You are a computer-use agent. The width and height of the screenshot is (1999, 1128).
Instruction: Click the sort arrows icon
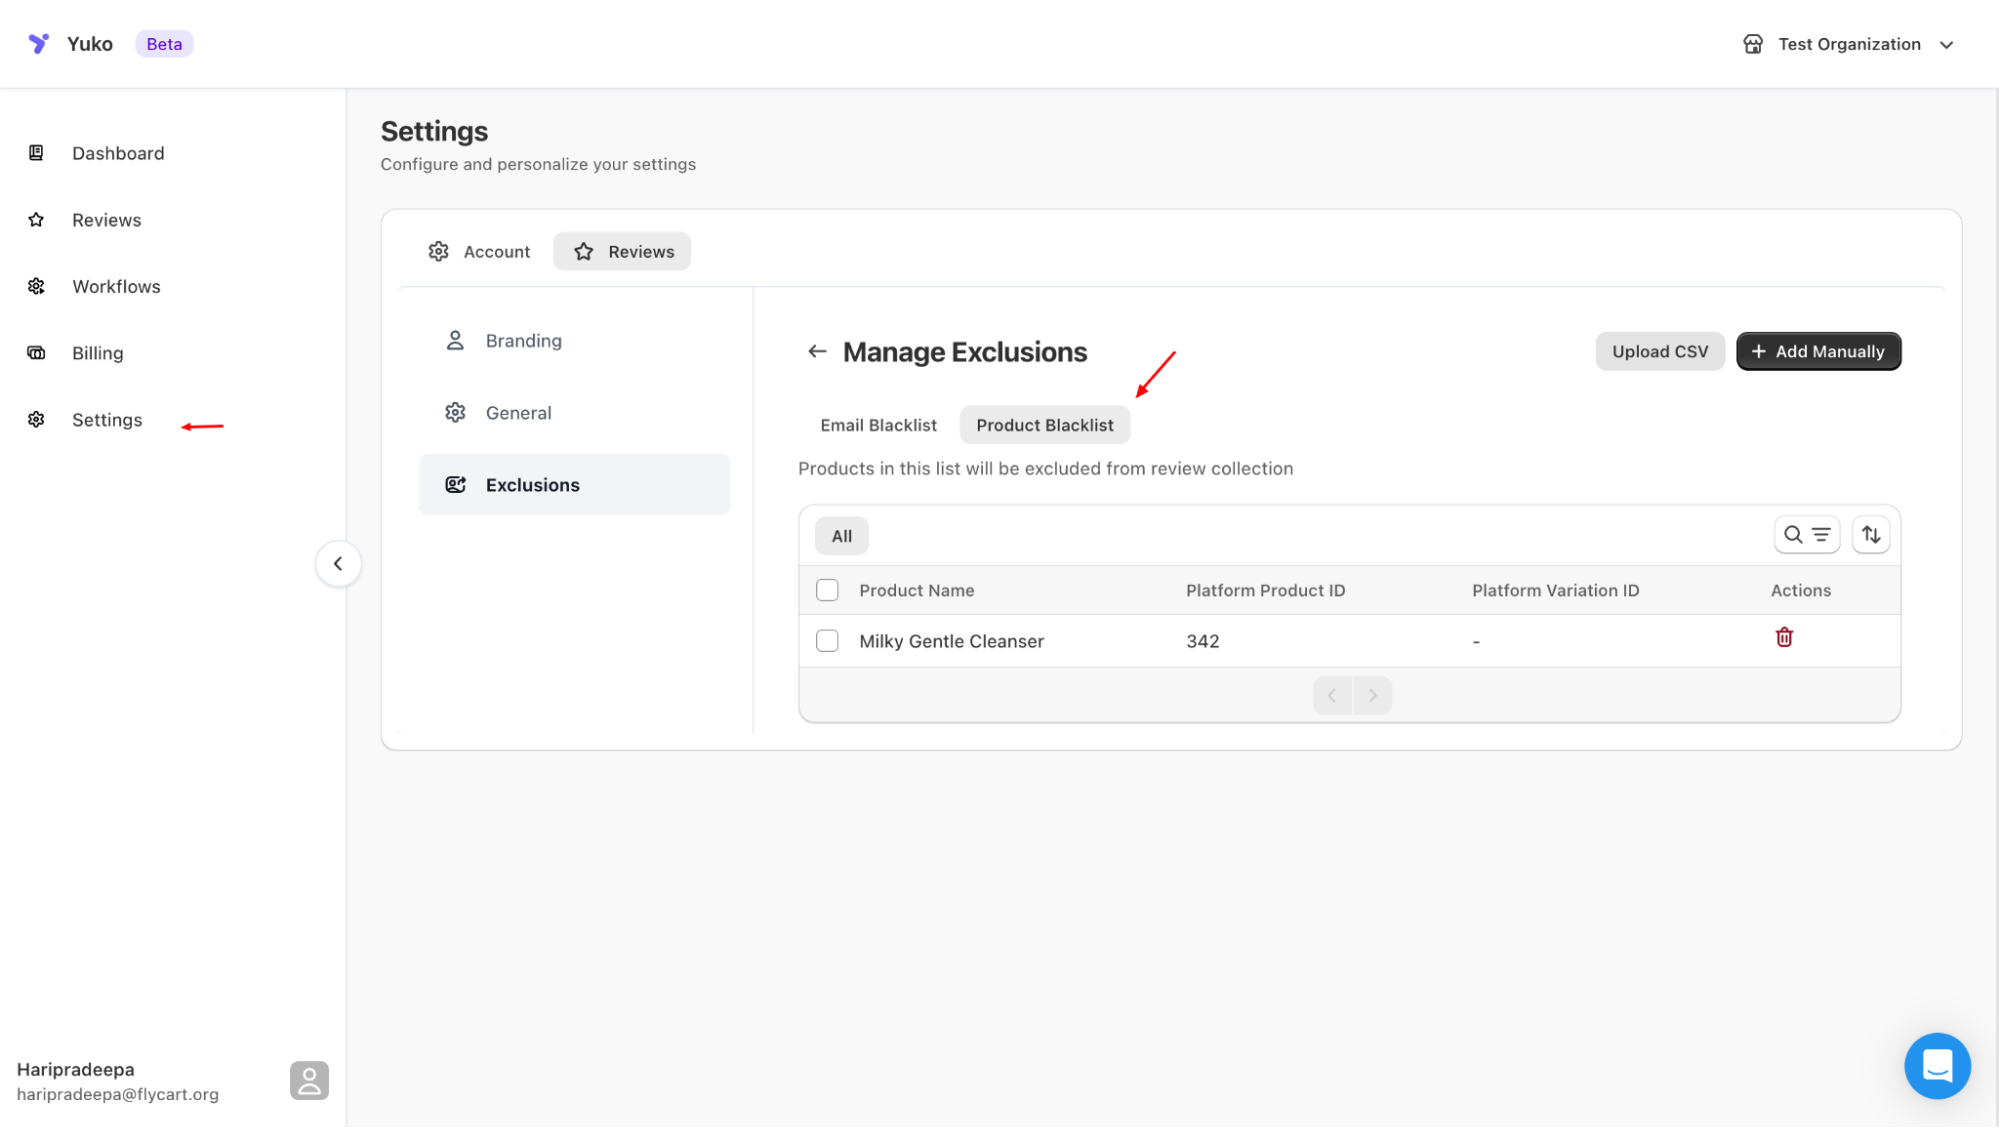click(1870, 535)
